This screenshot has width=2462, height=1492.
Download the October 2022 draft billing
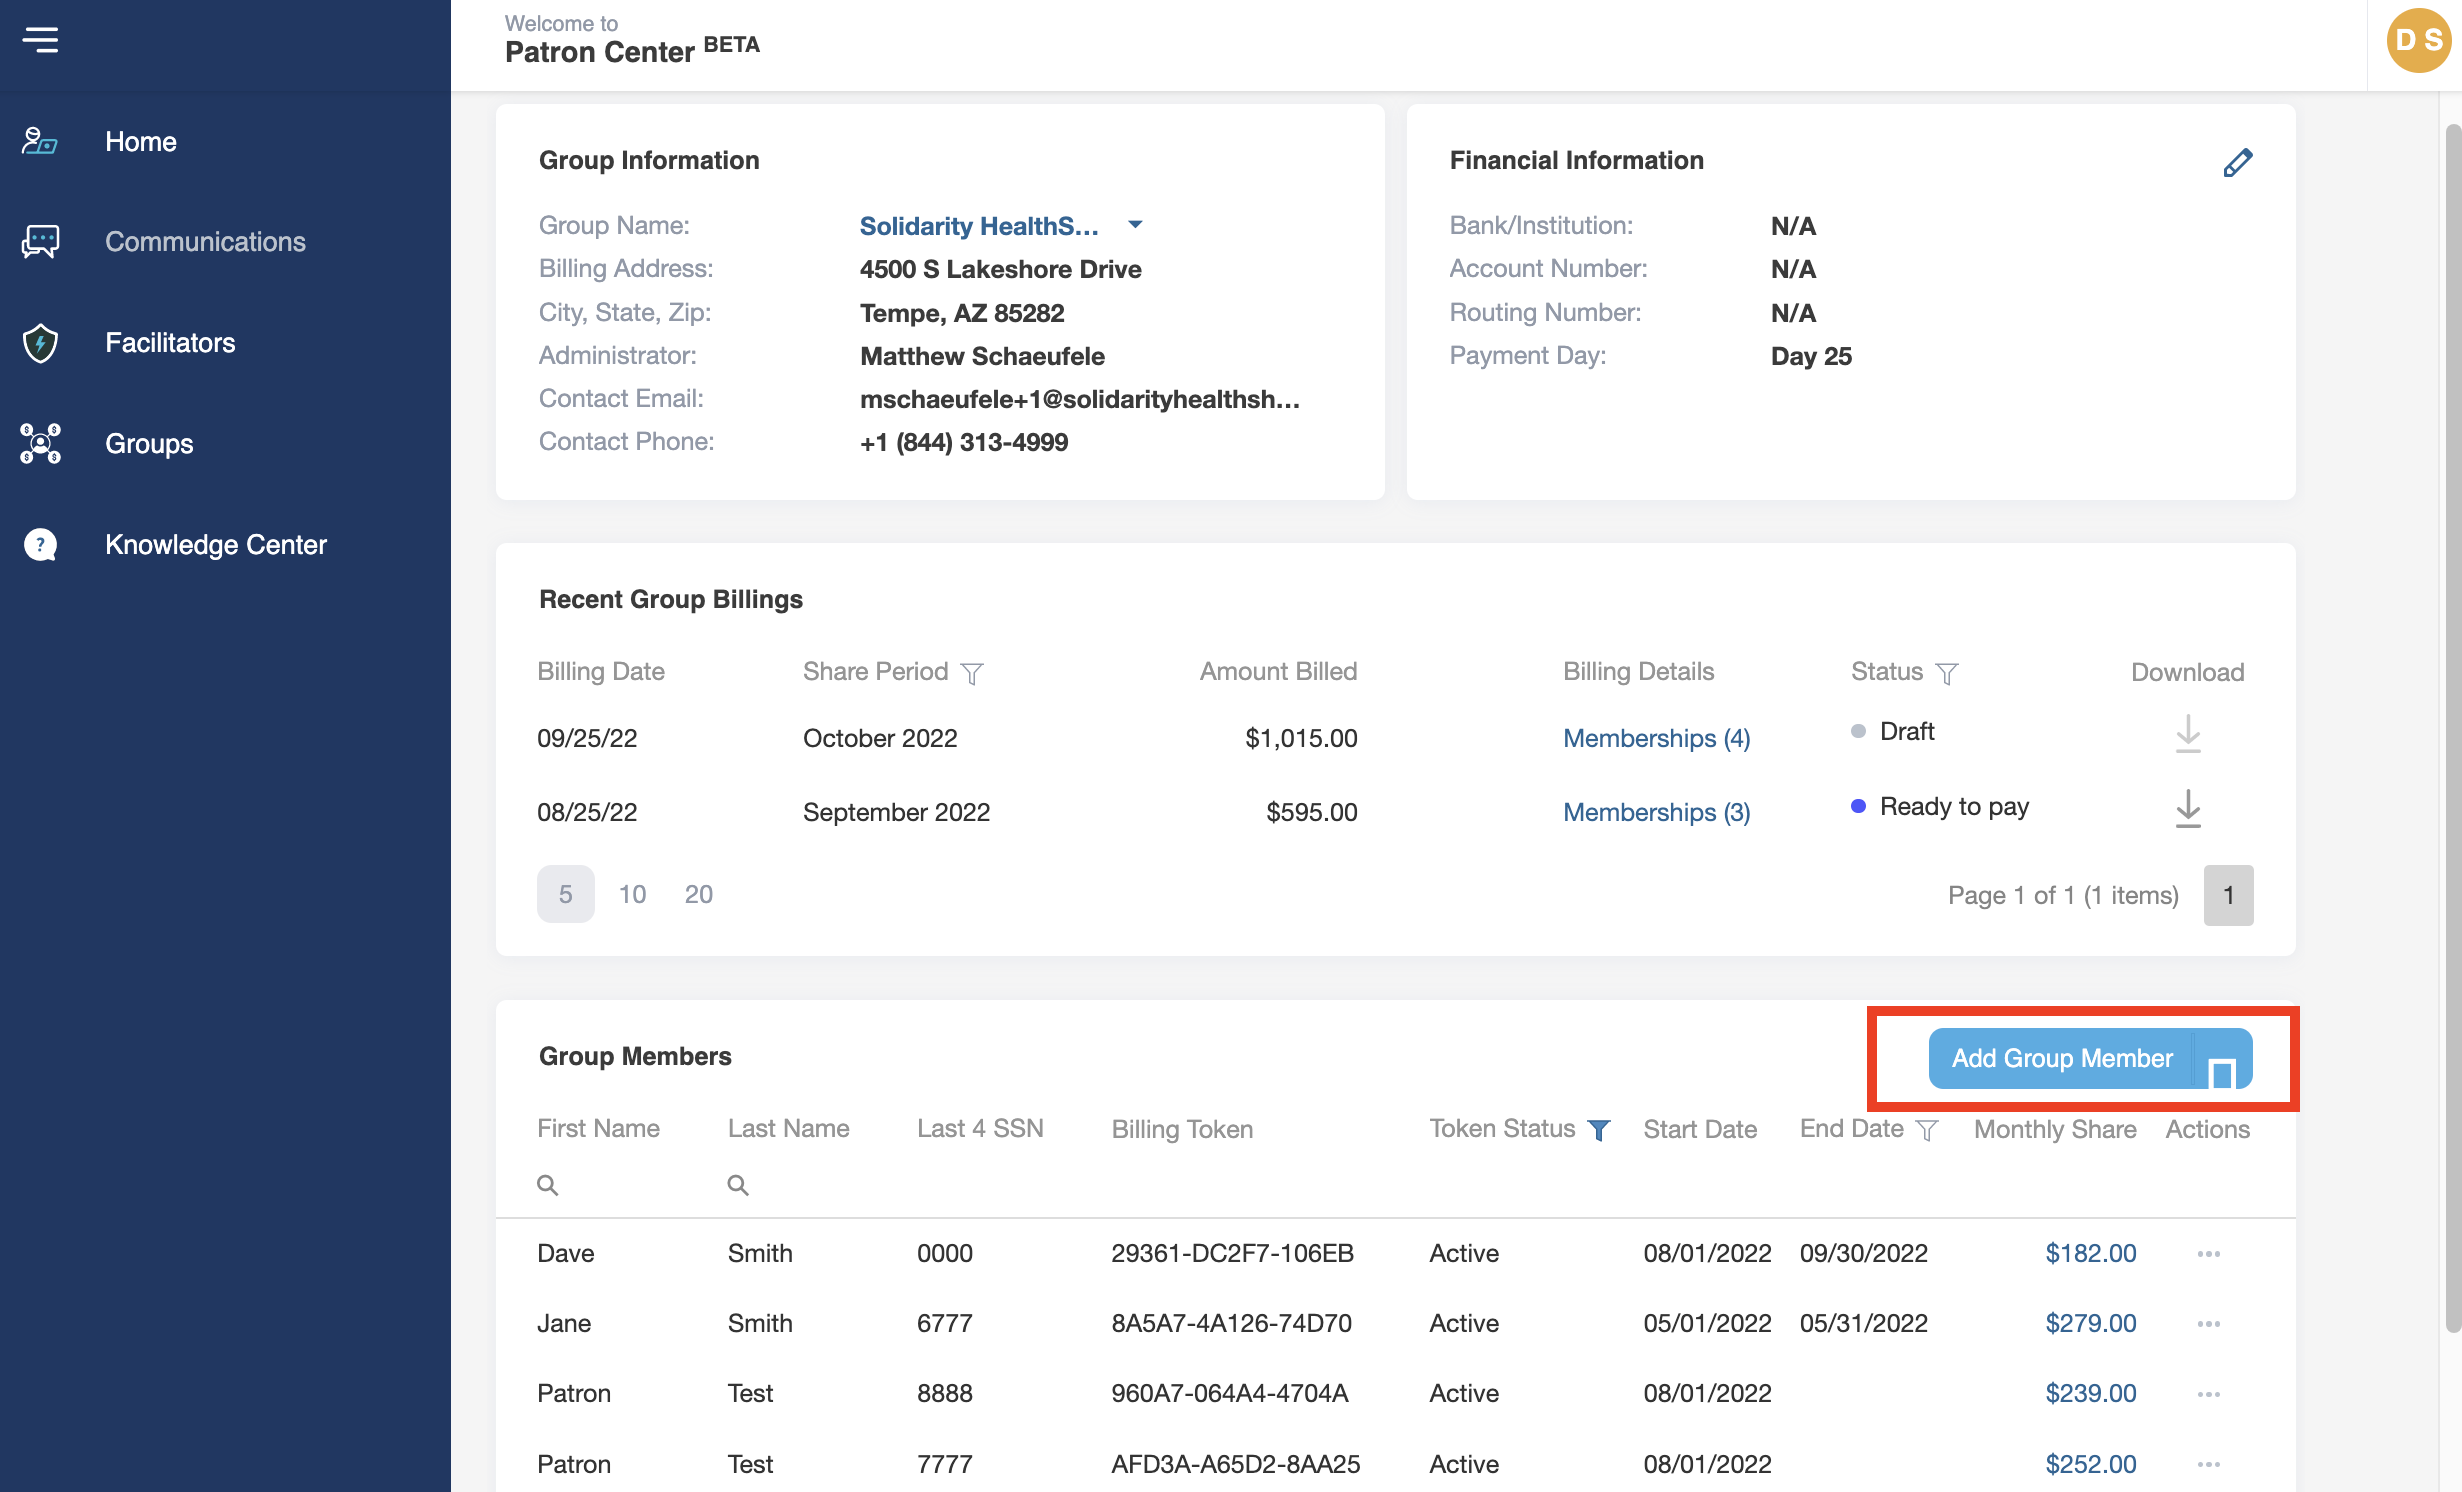tap(2187, 734)
